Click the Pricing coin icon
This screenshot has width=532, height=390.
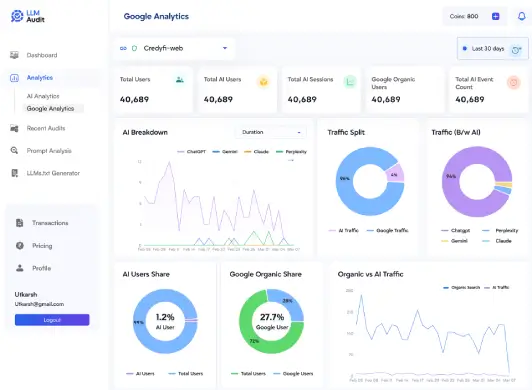coord(20,245)
